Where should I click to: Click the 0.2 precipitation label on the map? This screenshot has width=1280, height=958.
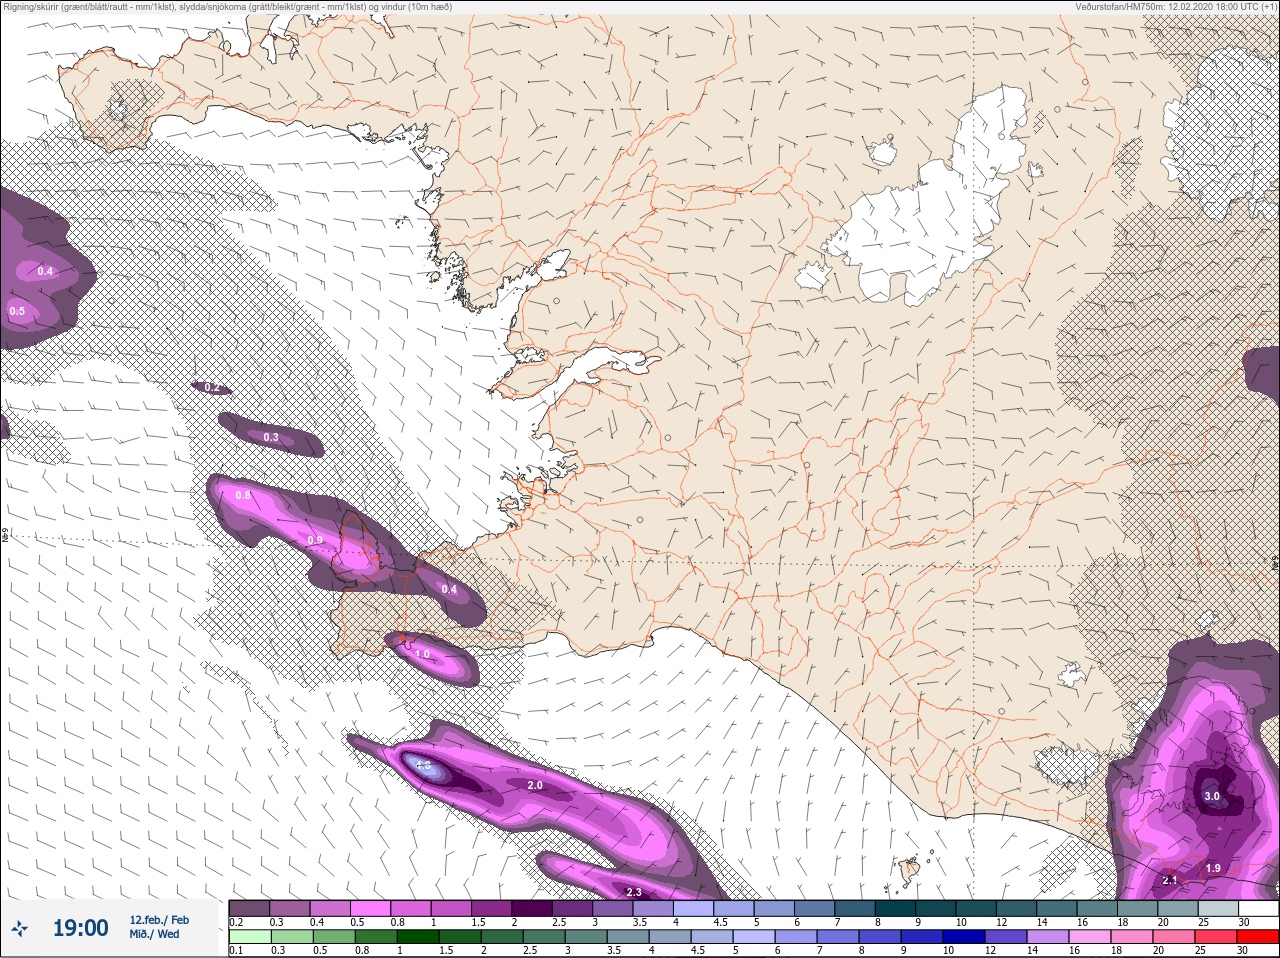tap(211, 387)
